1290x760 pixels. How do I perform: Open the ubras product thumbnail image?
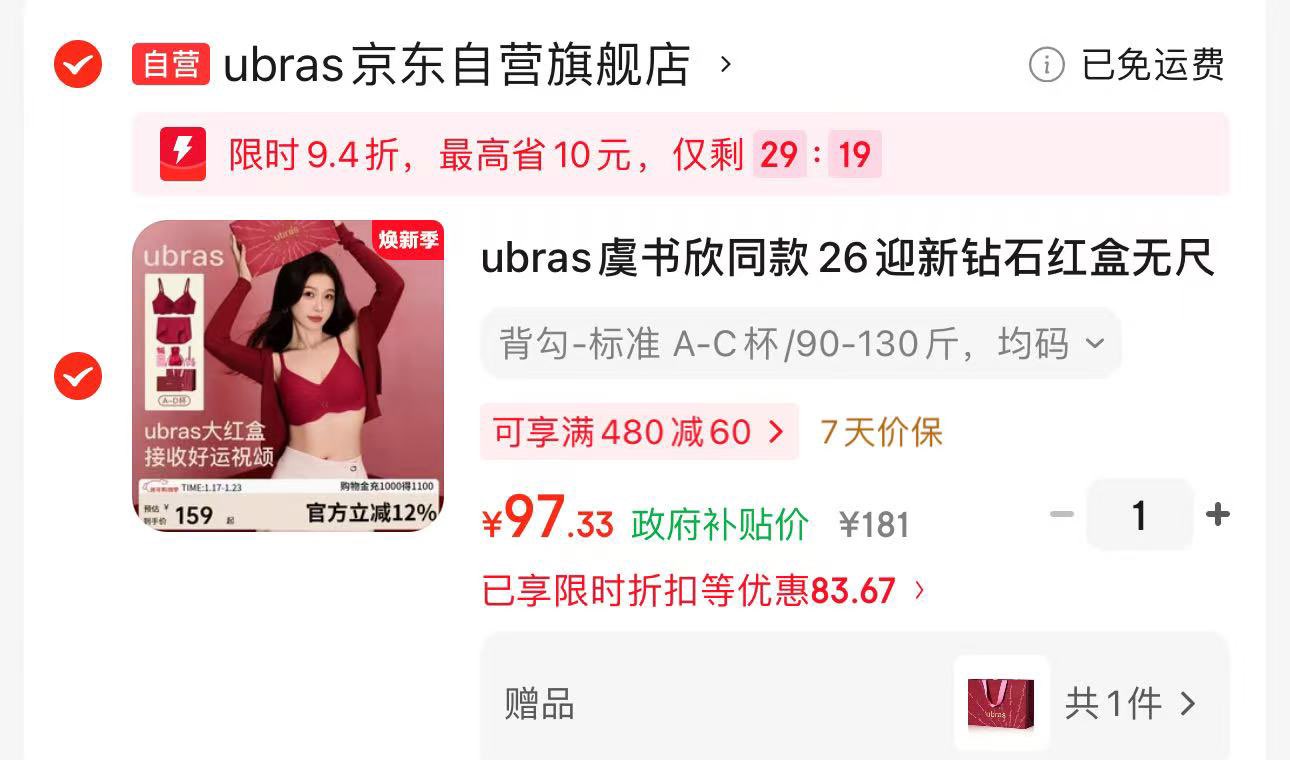288,375
